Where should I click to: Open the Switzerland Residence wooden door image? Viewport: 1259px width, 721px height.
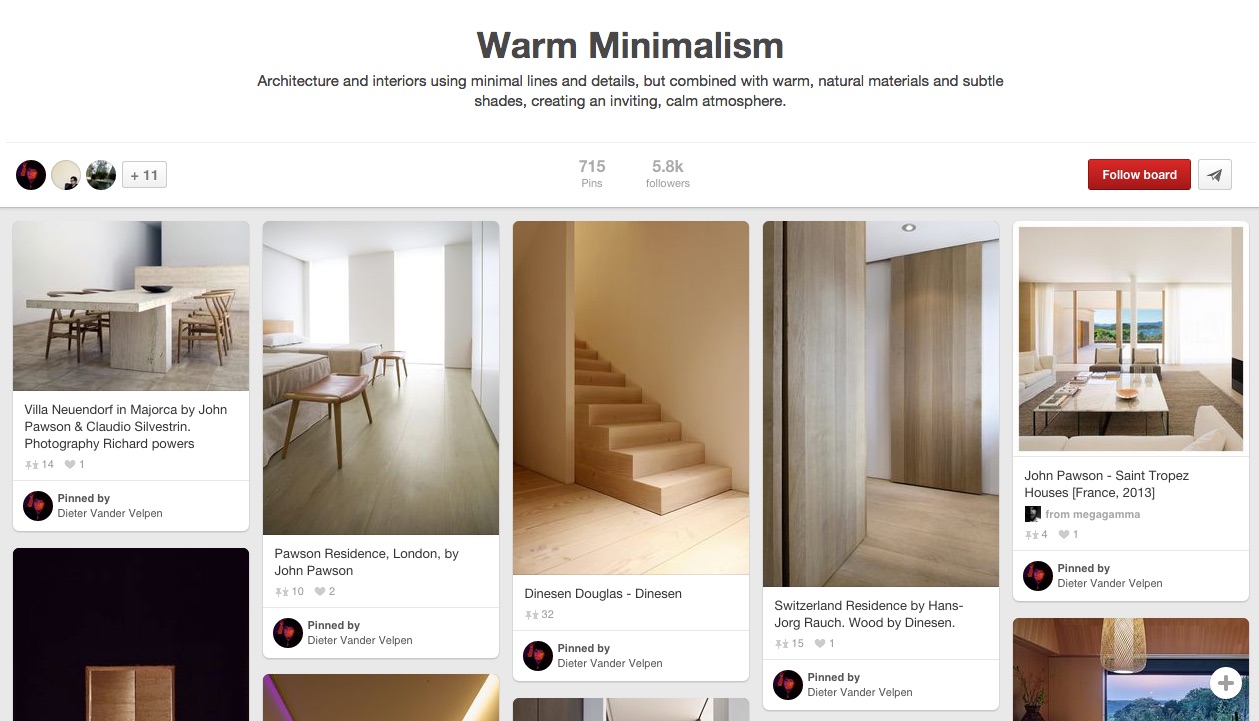(881, 404)
